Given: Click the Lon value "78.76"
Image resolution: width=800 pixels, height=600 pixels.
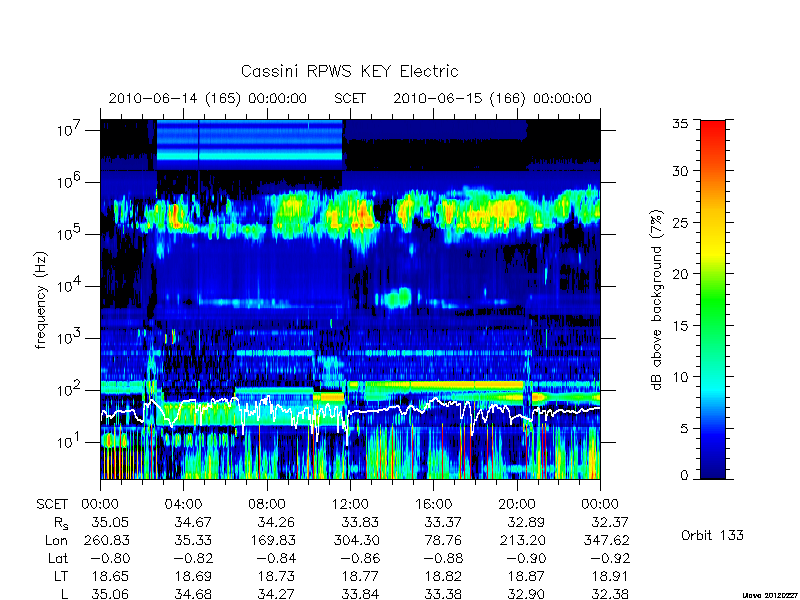Looking at the screenshot, I should pyautogui.click(x=442, y=540).
